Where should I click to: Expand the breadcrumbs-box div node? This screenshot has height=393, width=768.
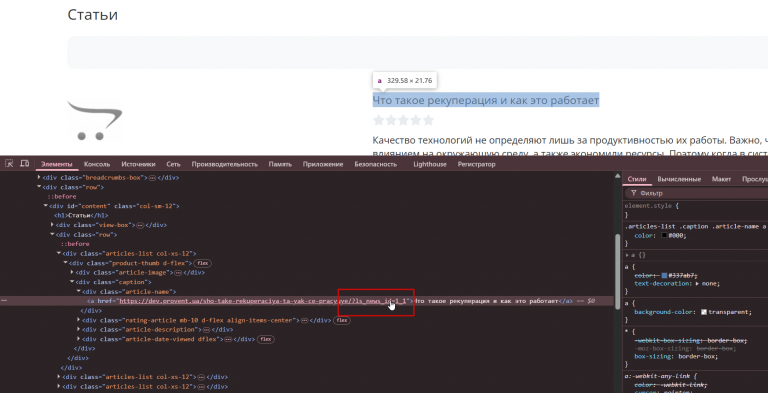39,178
